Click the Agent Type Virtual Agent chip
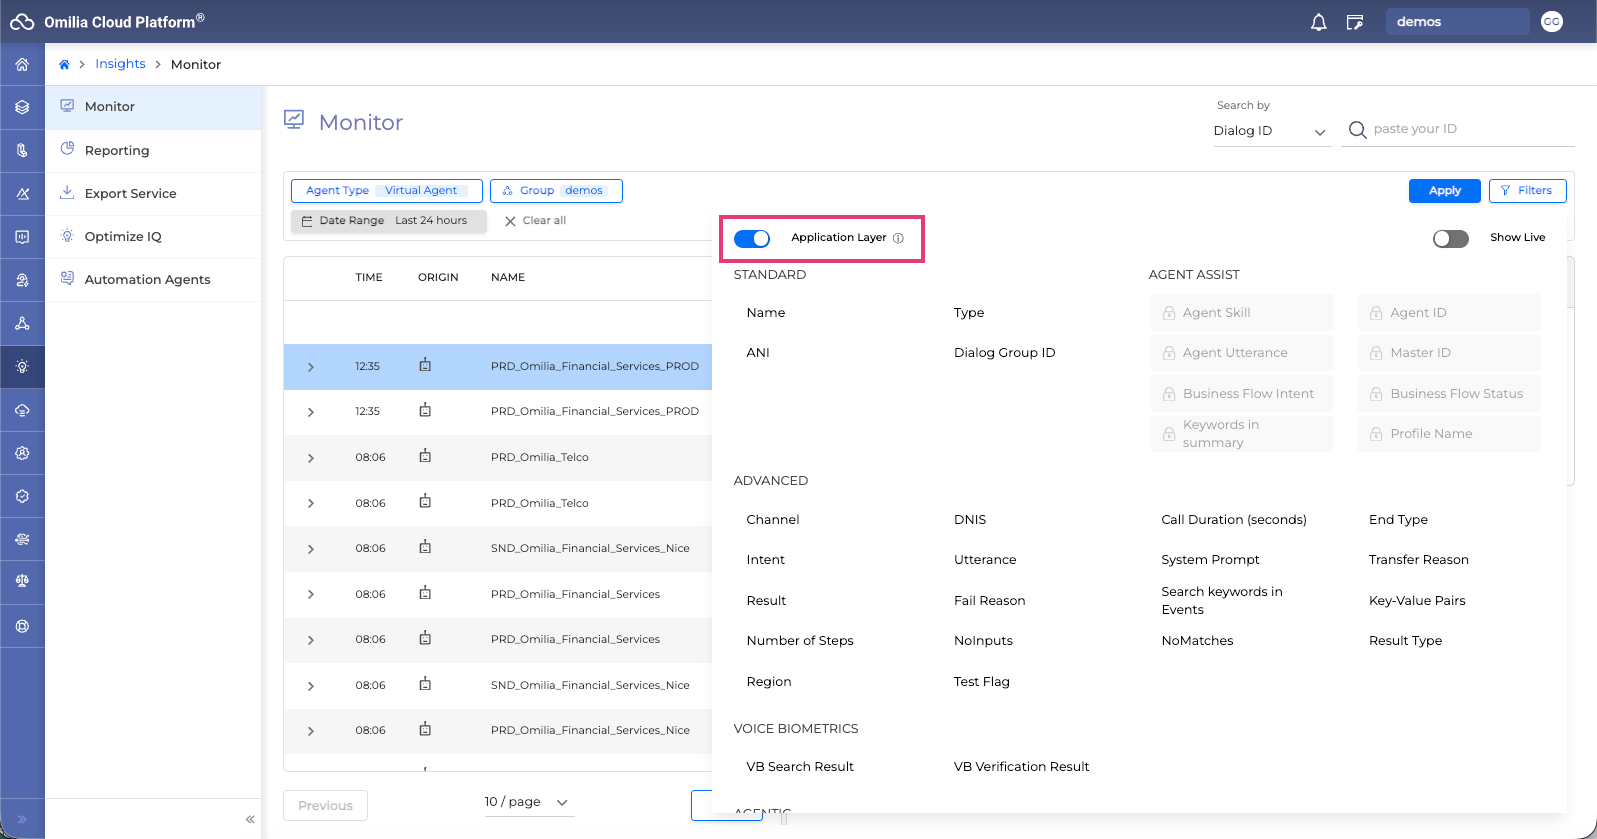Screen dimensions: 1597x839 (386, 191)
